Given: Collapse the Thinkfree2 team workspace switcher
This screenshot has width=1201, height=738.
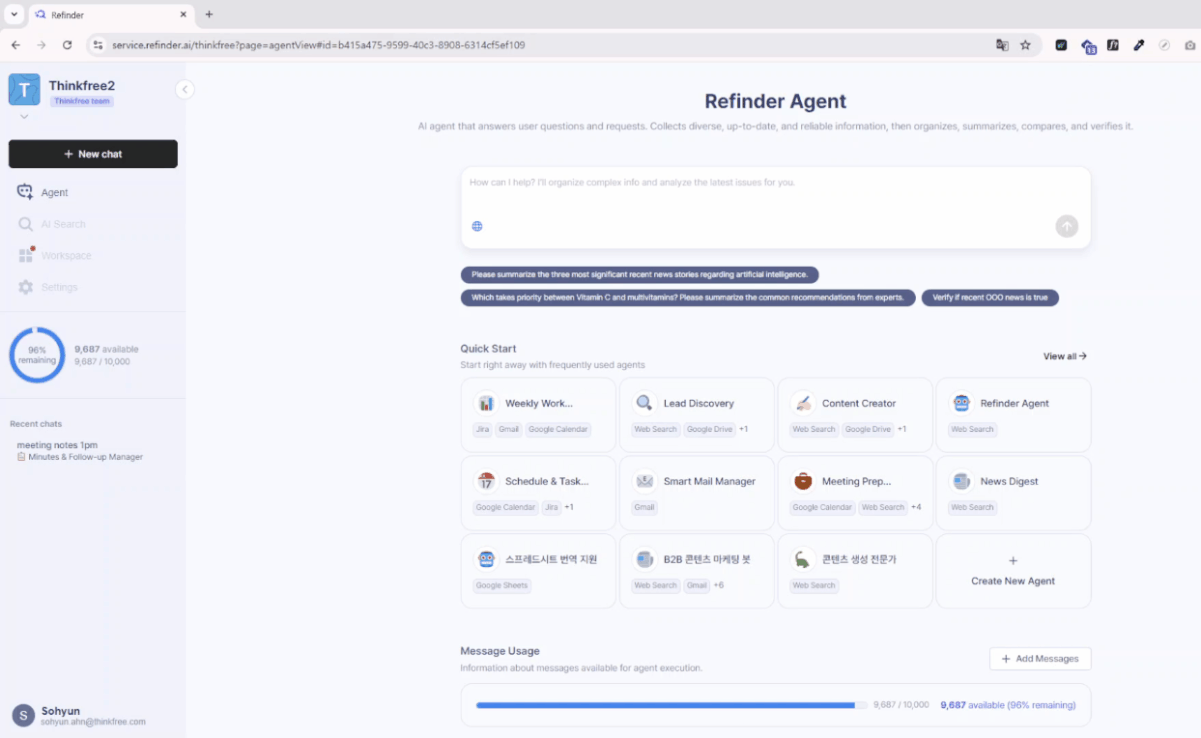Looking at the screenshot, I should [24, 115].
